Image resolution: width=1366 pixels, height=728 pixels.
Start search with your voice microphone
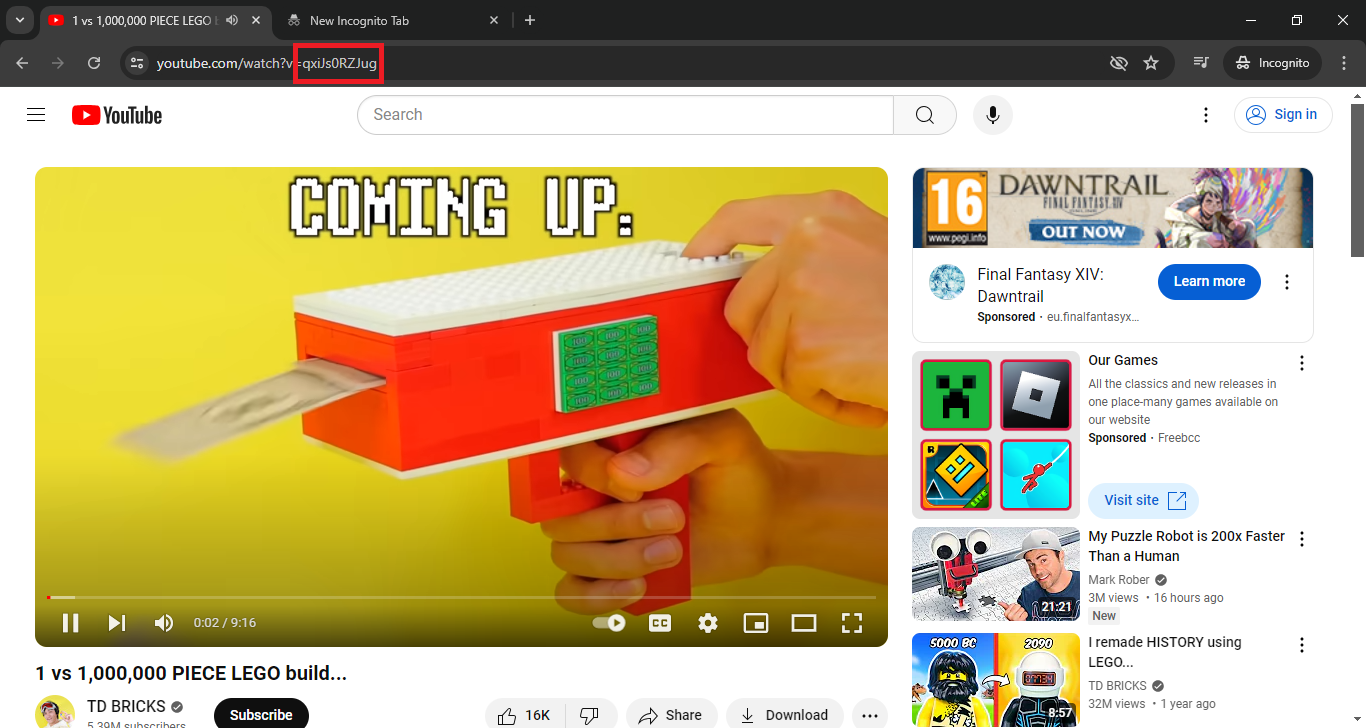(993, 115)
